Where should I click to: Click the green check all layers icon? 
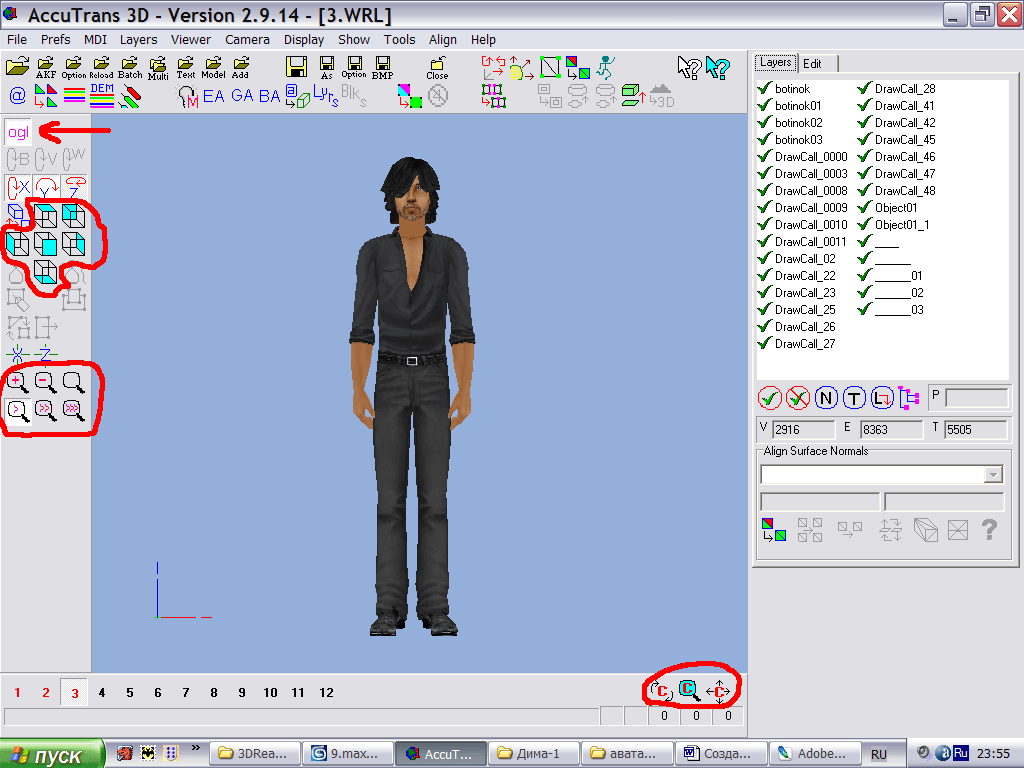click(x=770, y=398)
